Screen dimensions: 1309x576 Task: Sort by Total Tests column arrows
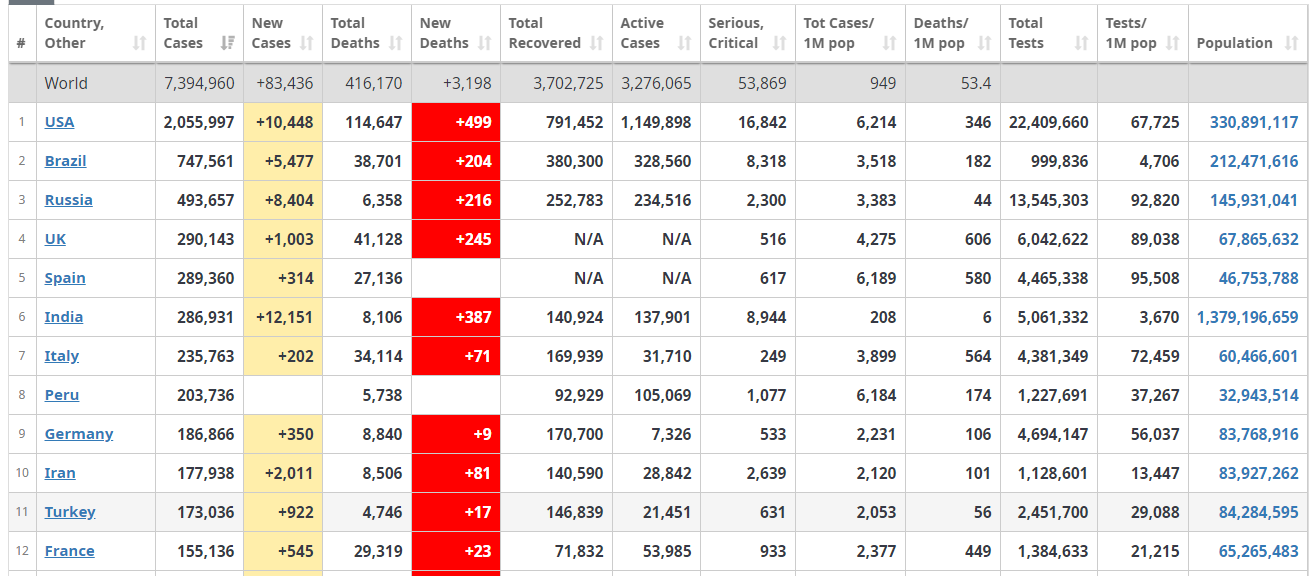(x=1081, y=43)
